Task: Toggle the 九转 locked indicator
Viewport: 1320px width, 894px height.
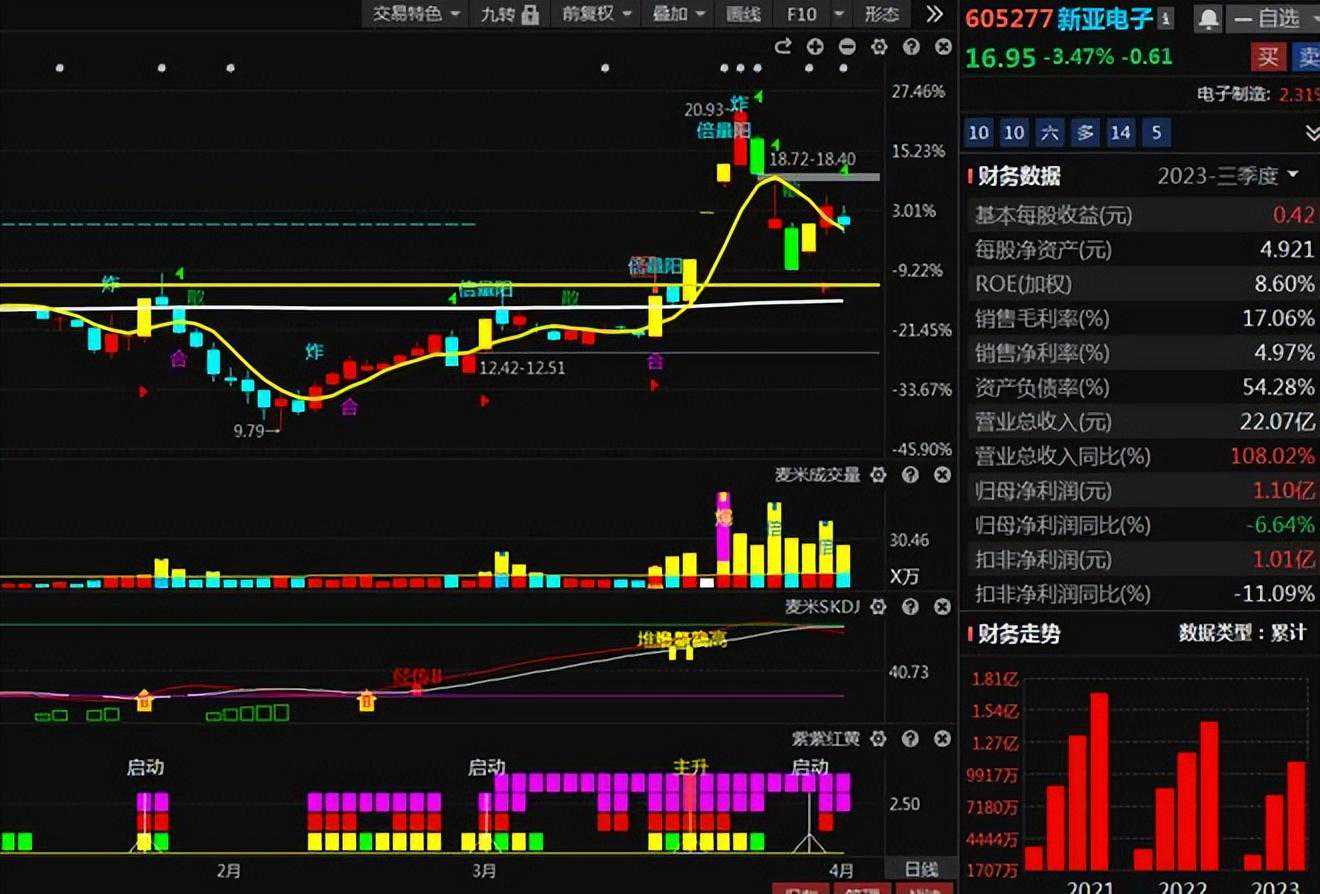Action: (510, 14)
